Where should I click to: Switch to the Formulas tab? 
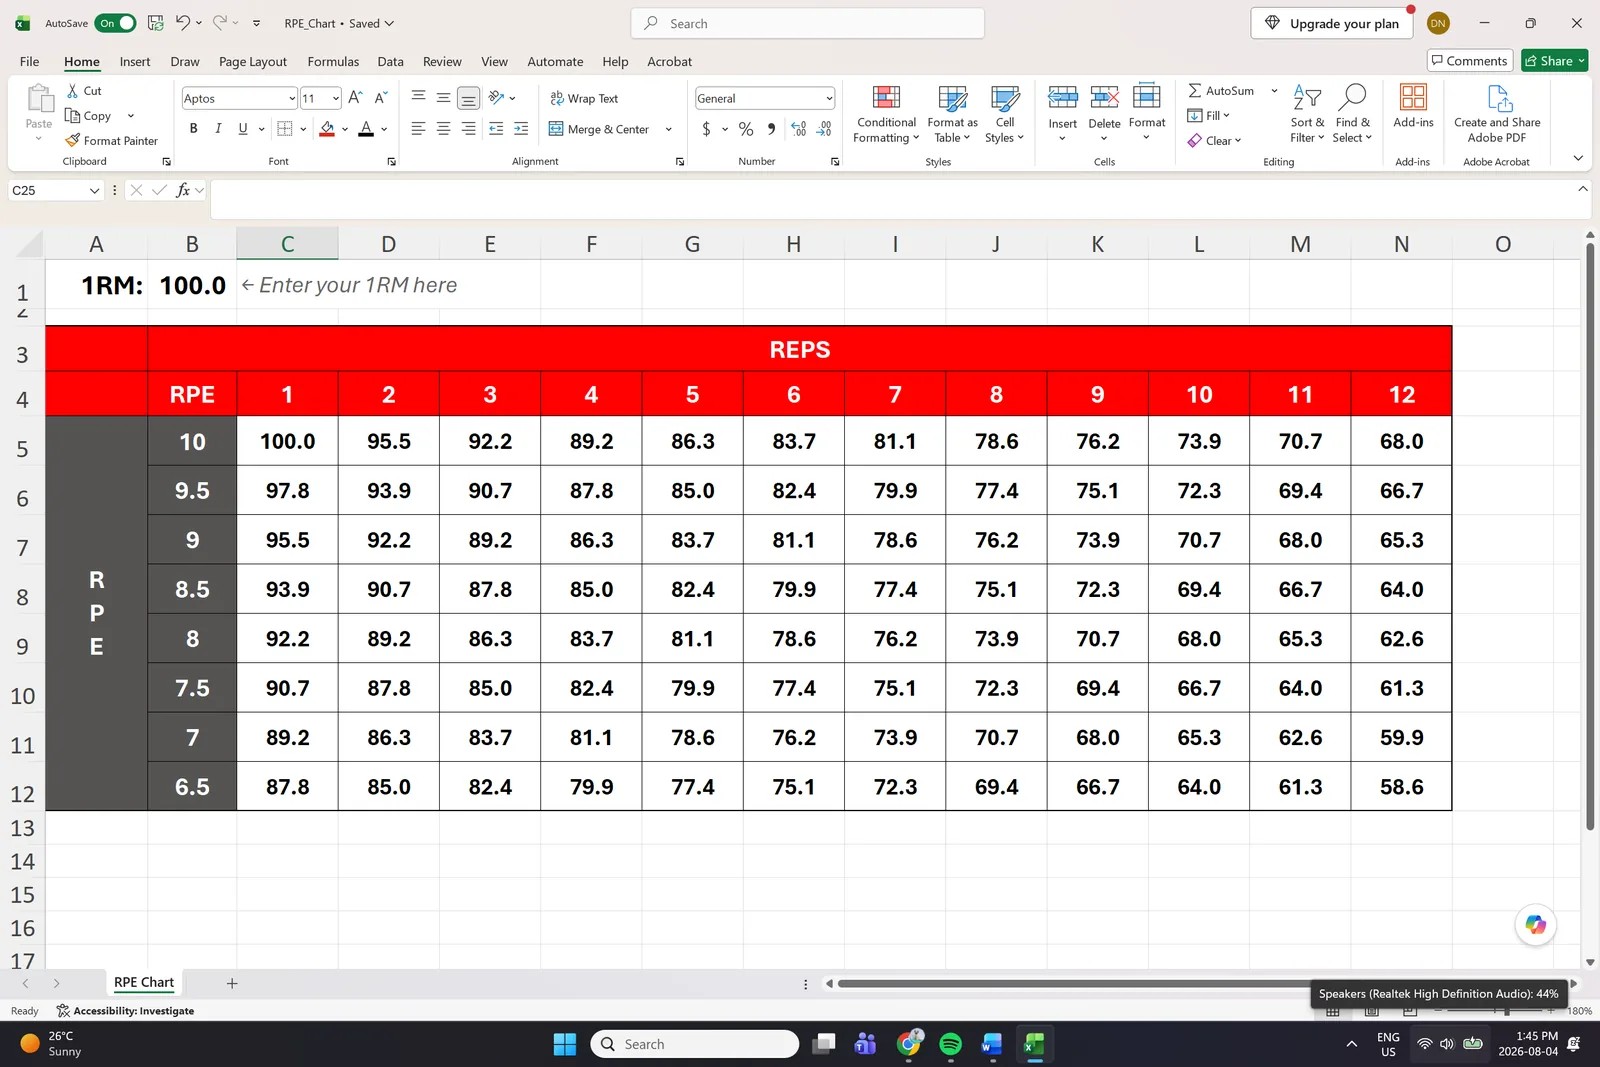click(x=333, y=61)
